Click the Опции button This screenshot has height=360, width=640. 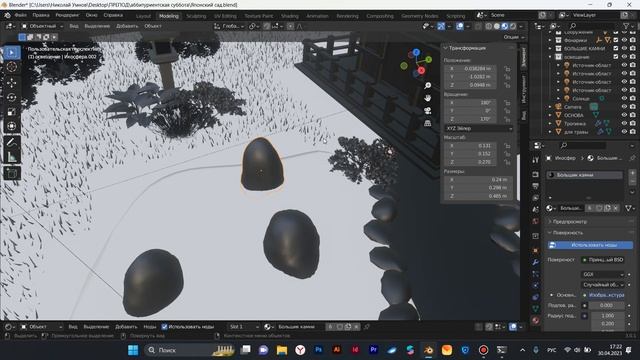tap(513, 37)
